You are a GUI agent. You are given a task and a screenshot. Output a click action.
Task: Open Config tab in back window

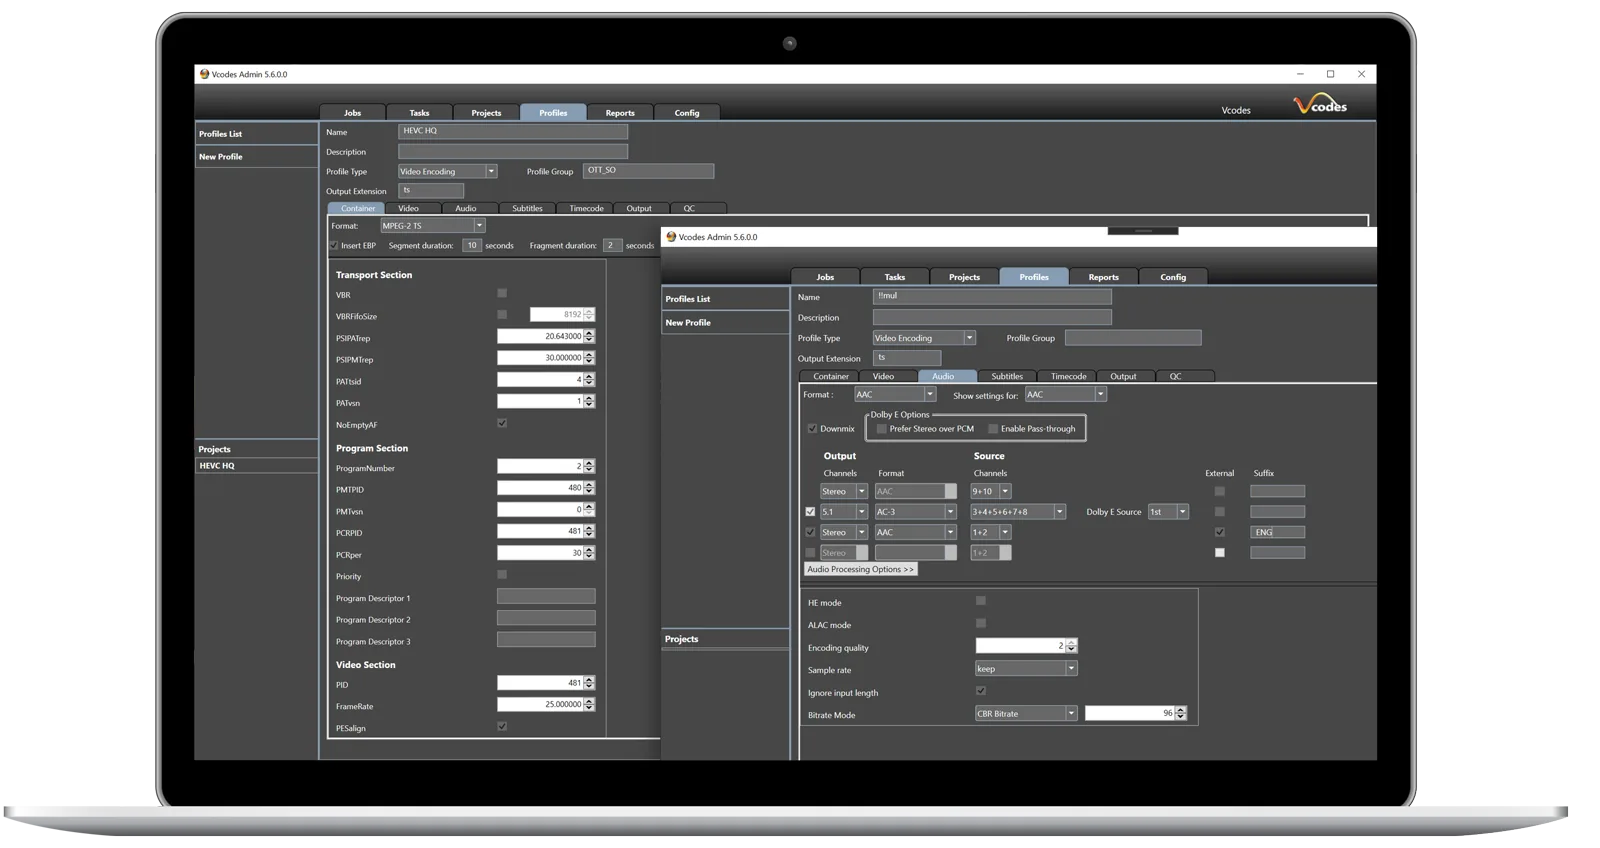pyautogui.click(x=687, y=113)
